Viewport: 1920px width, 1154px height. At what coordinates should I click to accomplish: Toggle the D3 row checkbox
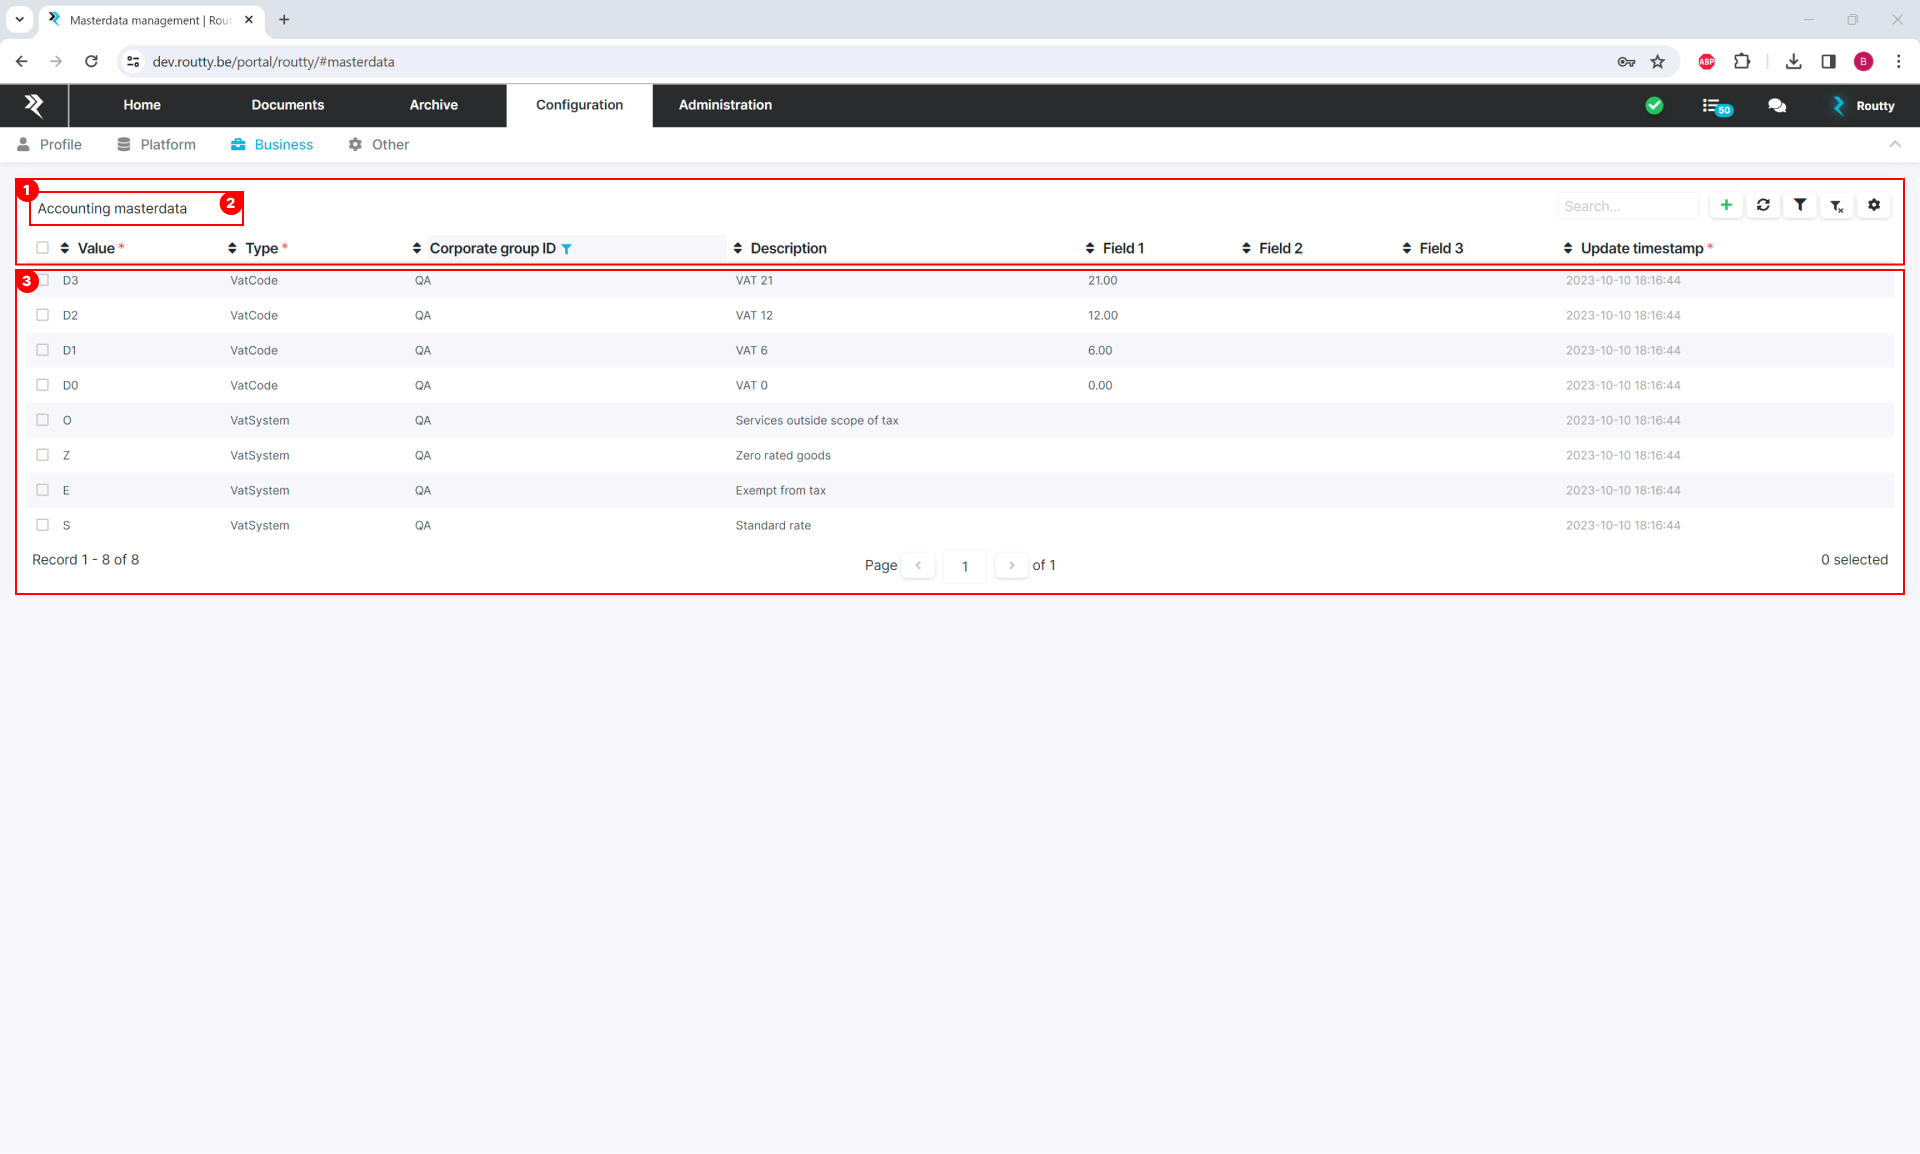point(43,280)
